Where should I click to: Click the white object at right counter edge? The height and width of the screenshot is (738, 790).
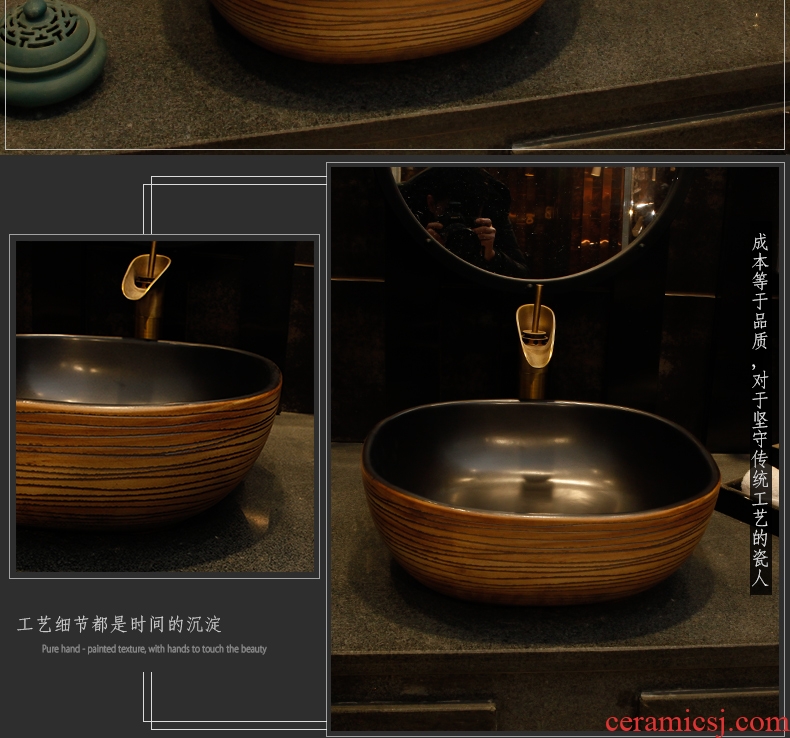[772, 487]
